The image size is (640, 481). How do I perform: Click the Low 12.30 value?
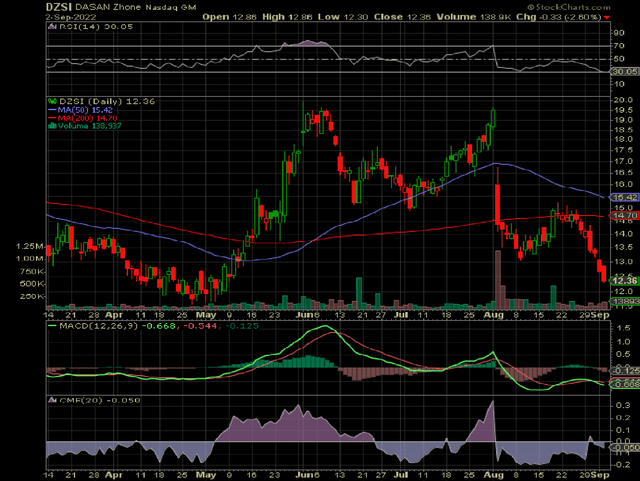click(343, 17)
